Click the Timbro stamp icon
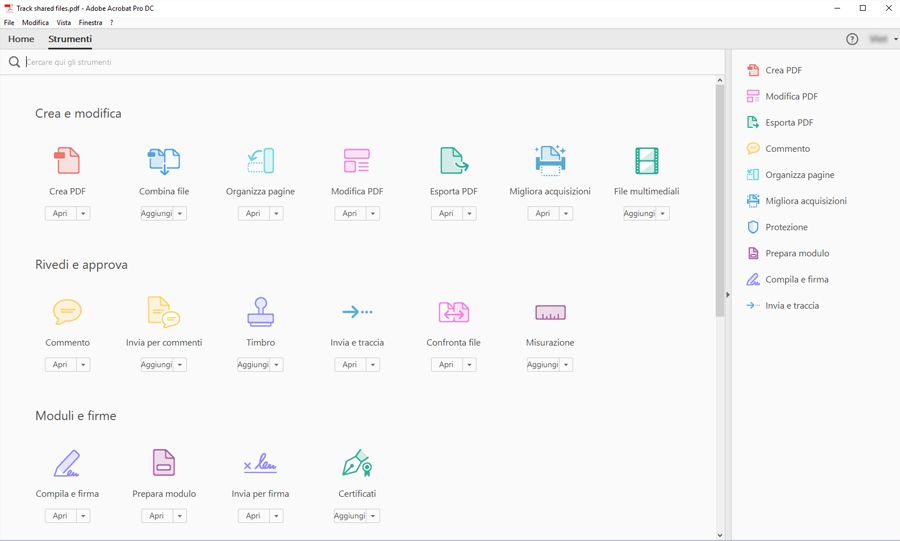Image resolution: width=900 pixels, height=541 pixels. pyautogui.click(x=261, y=312)
